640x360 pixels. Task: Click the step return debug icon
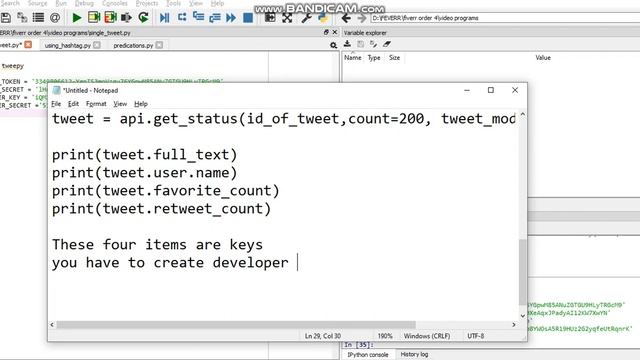[x=215, y=18]
